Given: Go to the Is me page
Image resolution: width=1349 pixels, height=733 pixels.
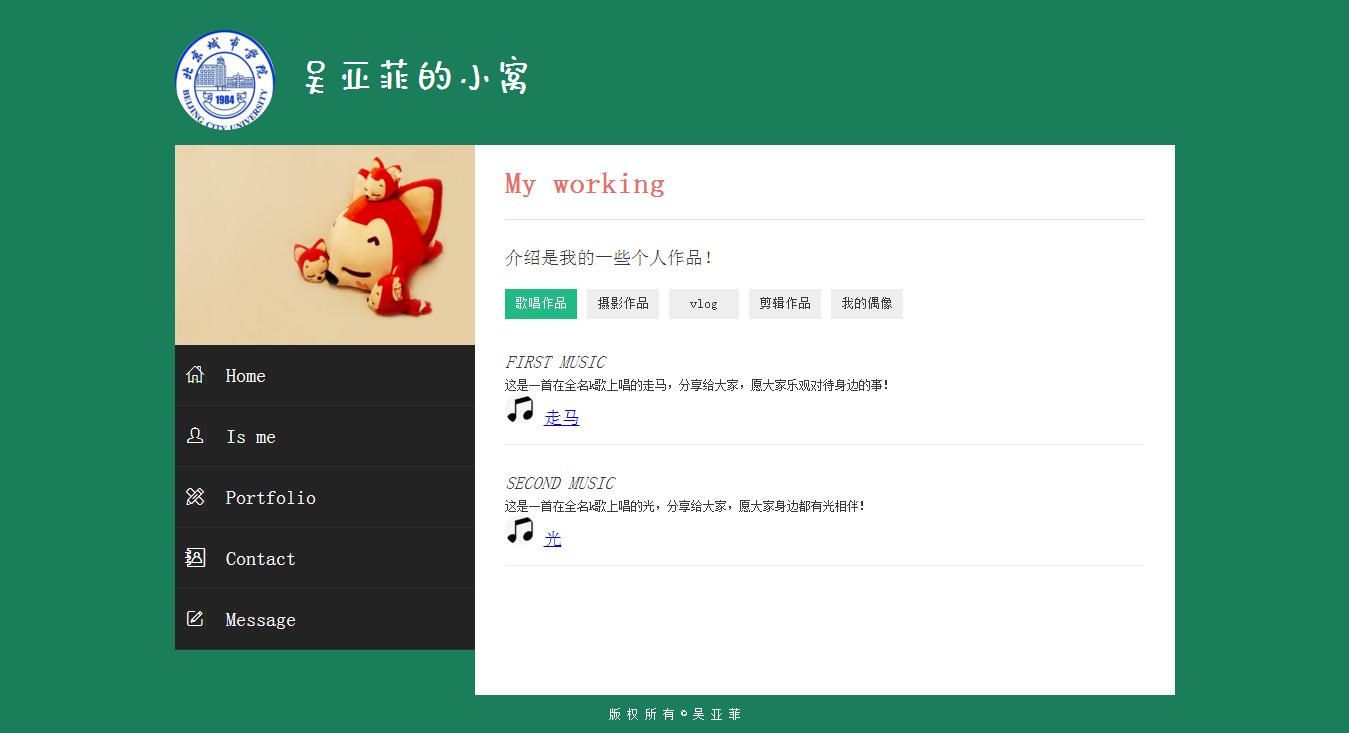Looking at the screenshot, I should pos(325,436).
